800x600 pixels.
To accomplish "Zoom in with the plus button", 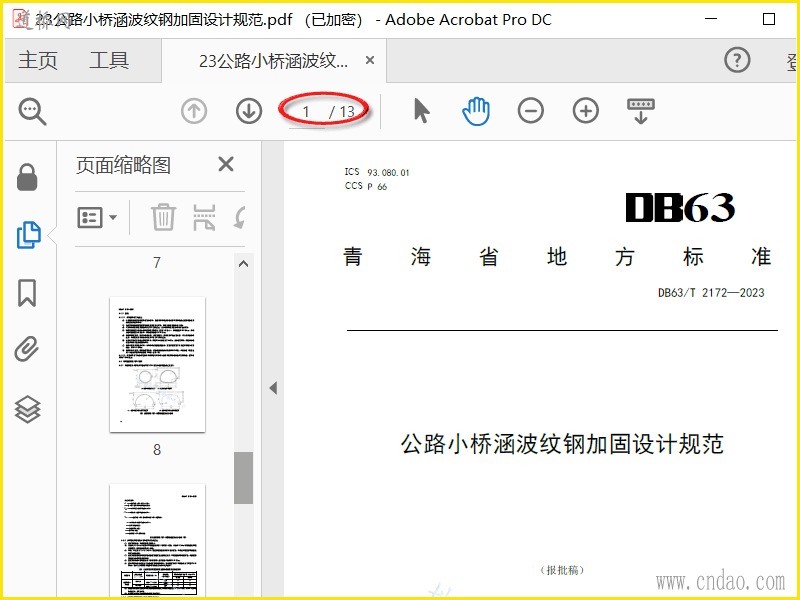I will point(586,111).
